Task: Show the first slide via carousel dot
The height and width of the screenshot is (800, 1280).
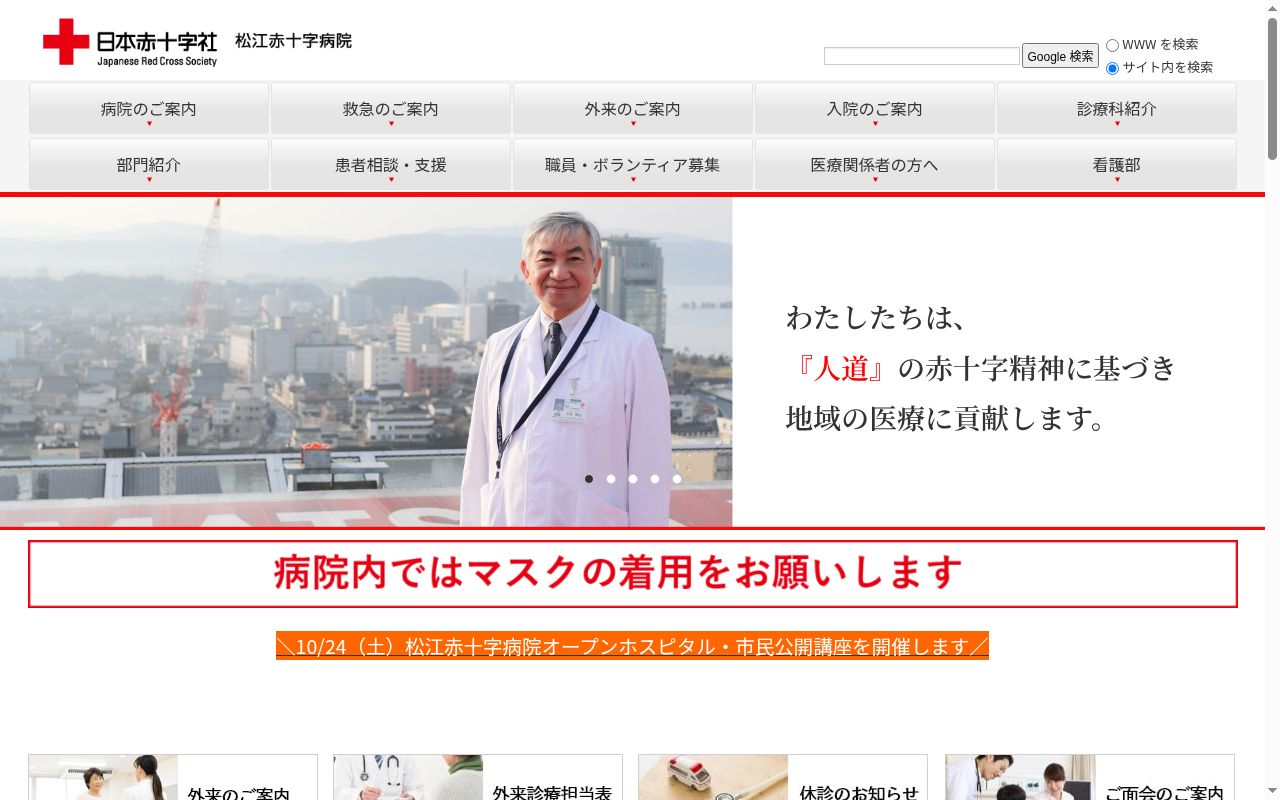Action: click(589, 479)
